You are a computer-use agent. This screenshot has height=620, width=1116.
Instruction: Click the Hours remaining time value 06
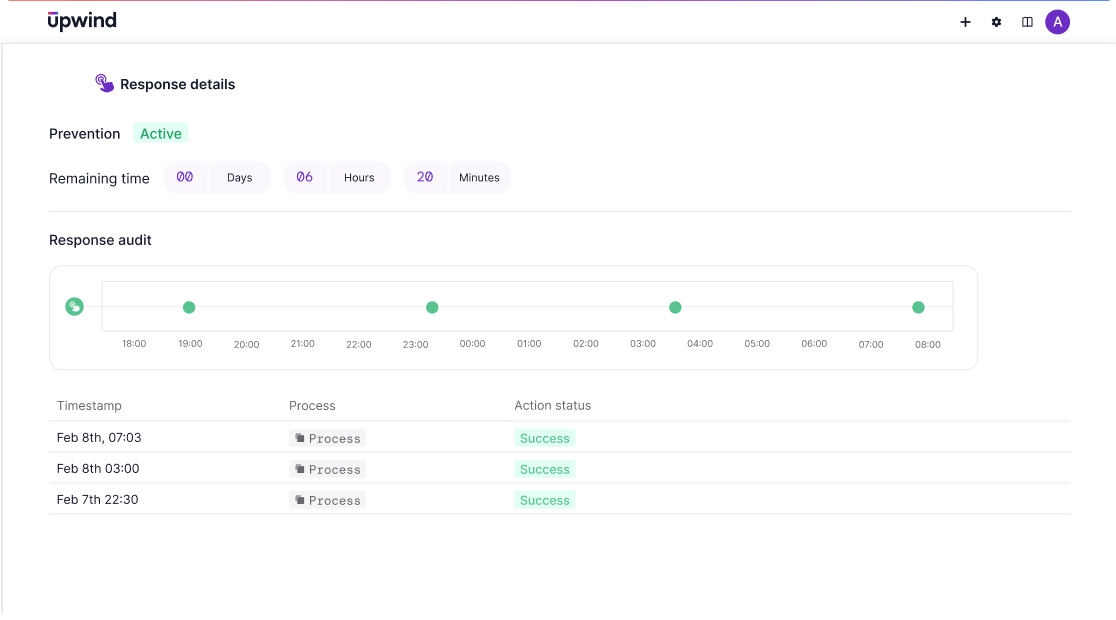coord(306,177)
